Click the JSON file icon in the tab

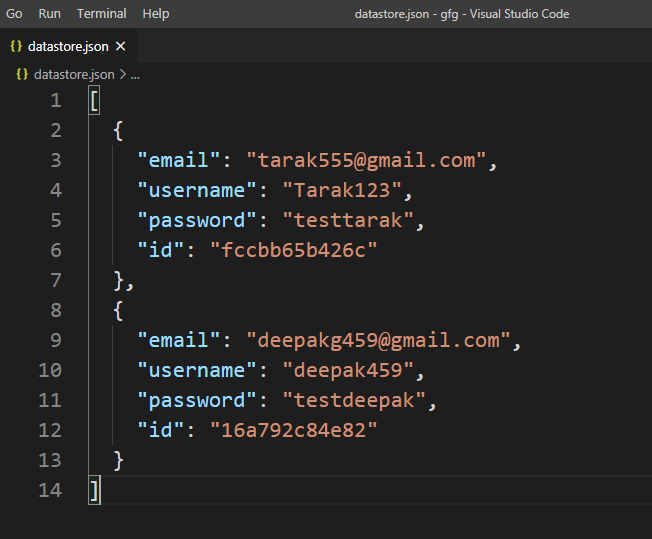(16, 47)
